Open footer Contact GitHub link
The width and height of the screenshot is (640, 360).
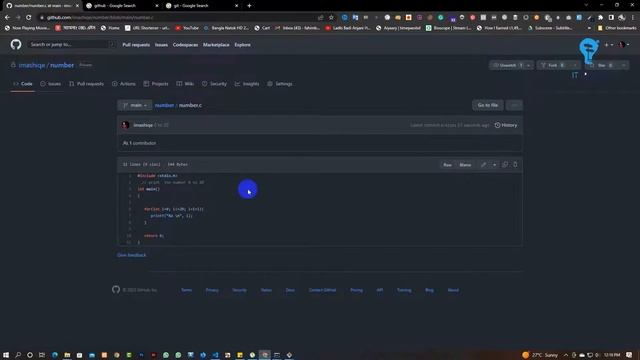pyautogui.click(x=322, y=290)
